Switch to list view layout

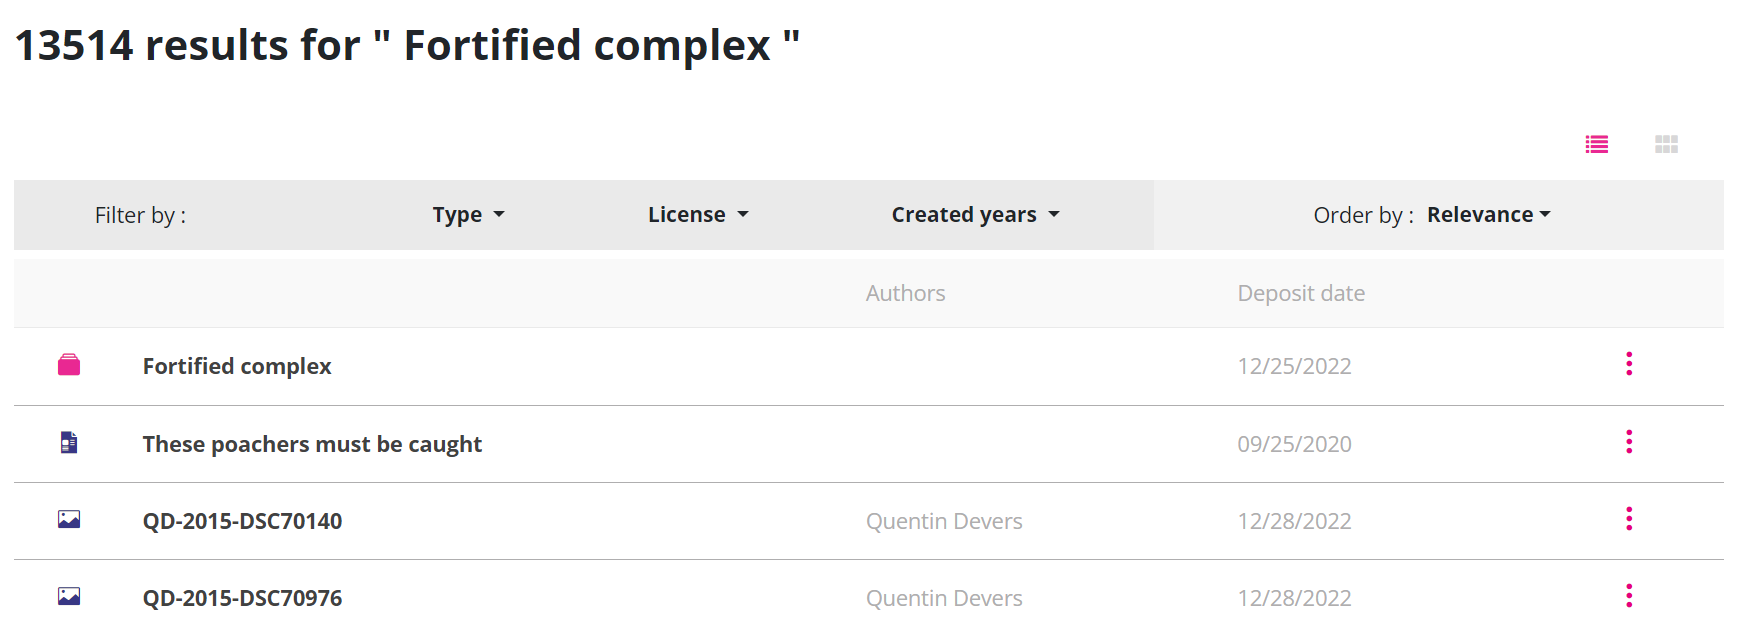(x=1596, y=145)
